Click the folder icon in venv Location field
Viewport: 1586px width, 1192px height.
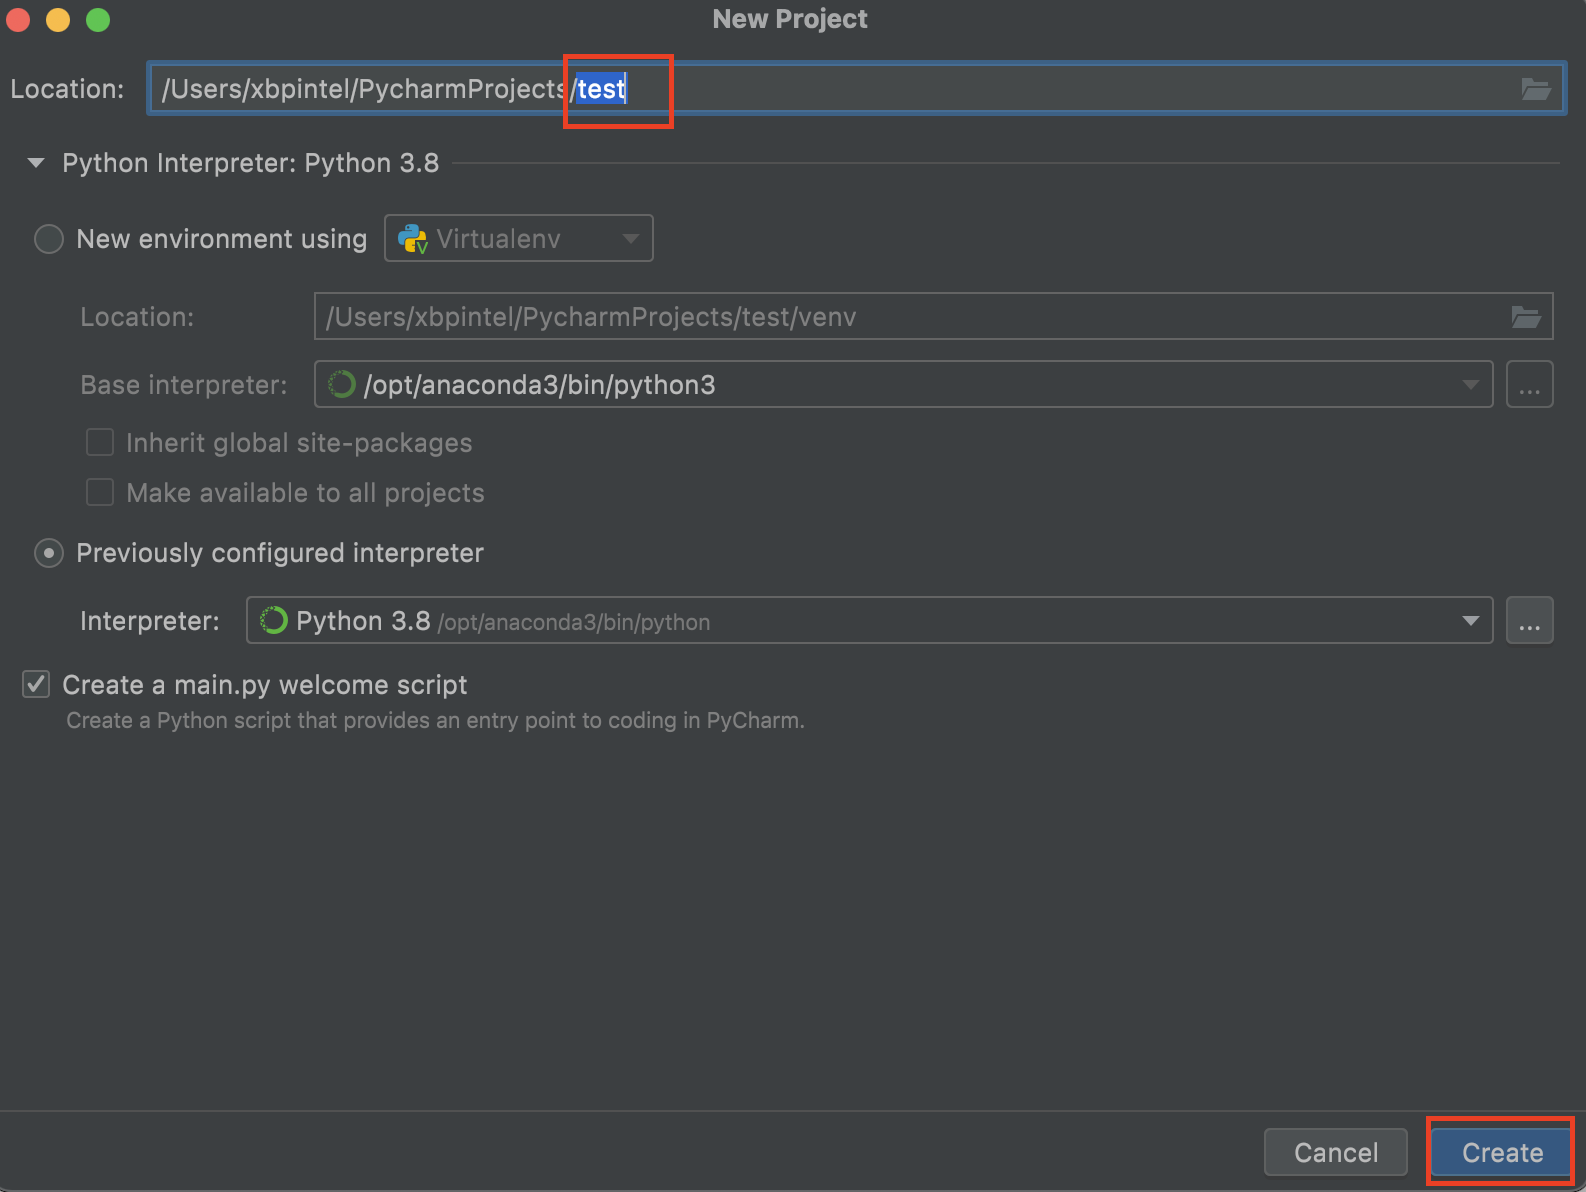pos(1526,317)
